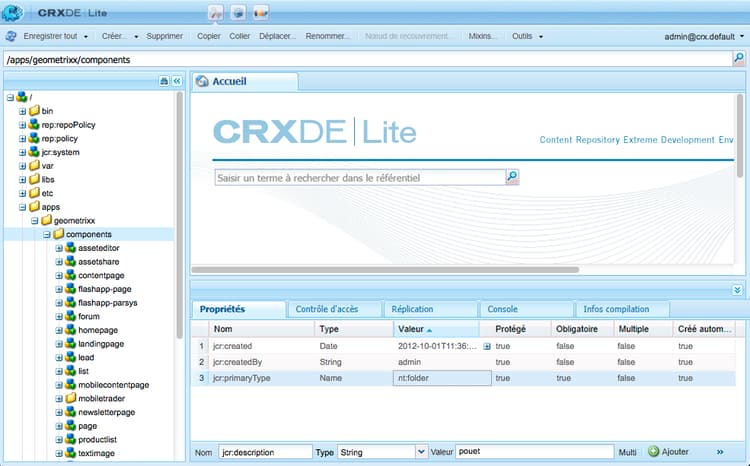Click the Valeur field containing pouet
The image size is (750, 466).
coord(535,452)
